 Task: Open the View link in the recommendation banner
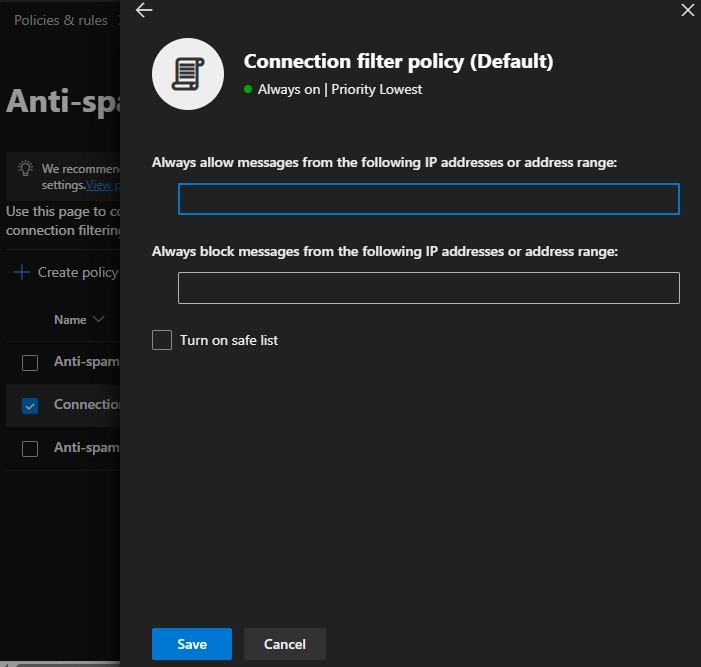pyautogui.click(x=103, y=185)
